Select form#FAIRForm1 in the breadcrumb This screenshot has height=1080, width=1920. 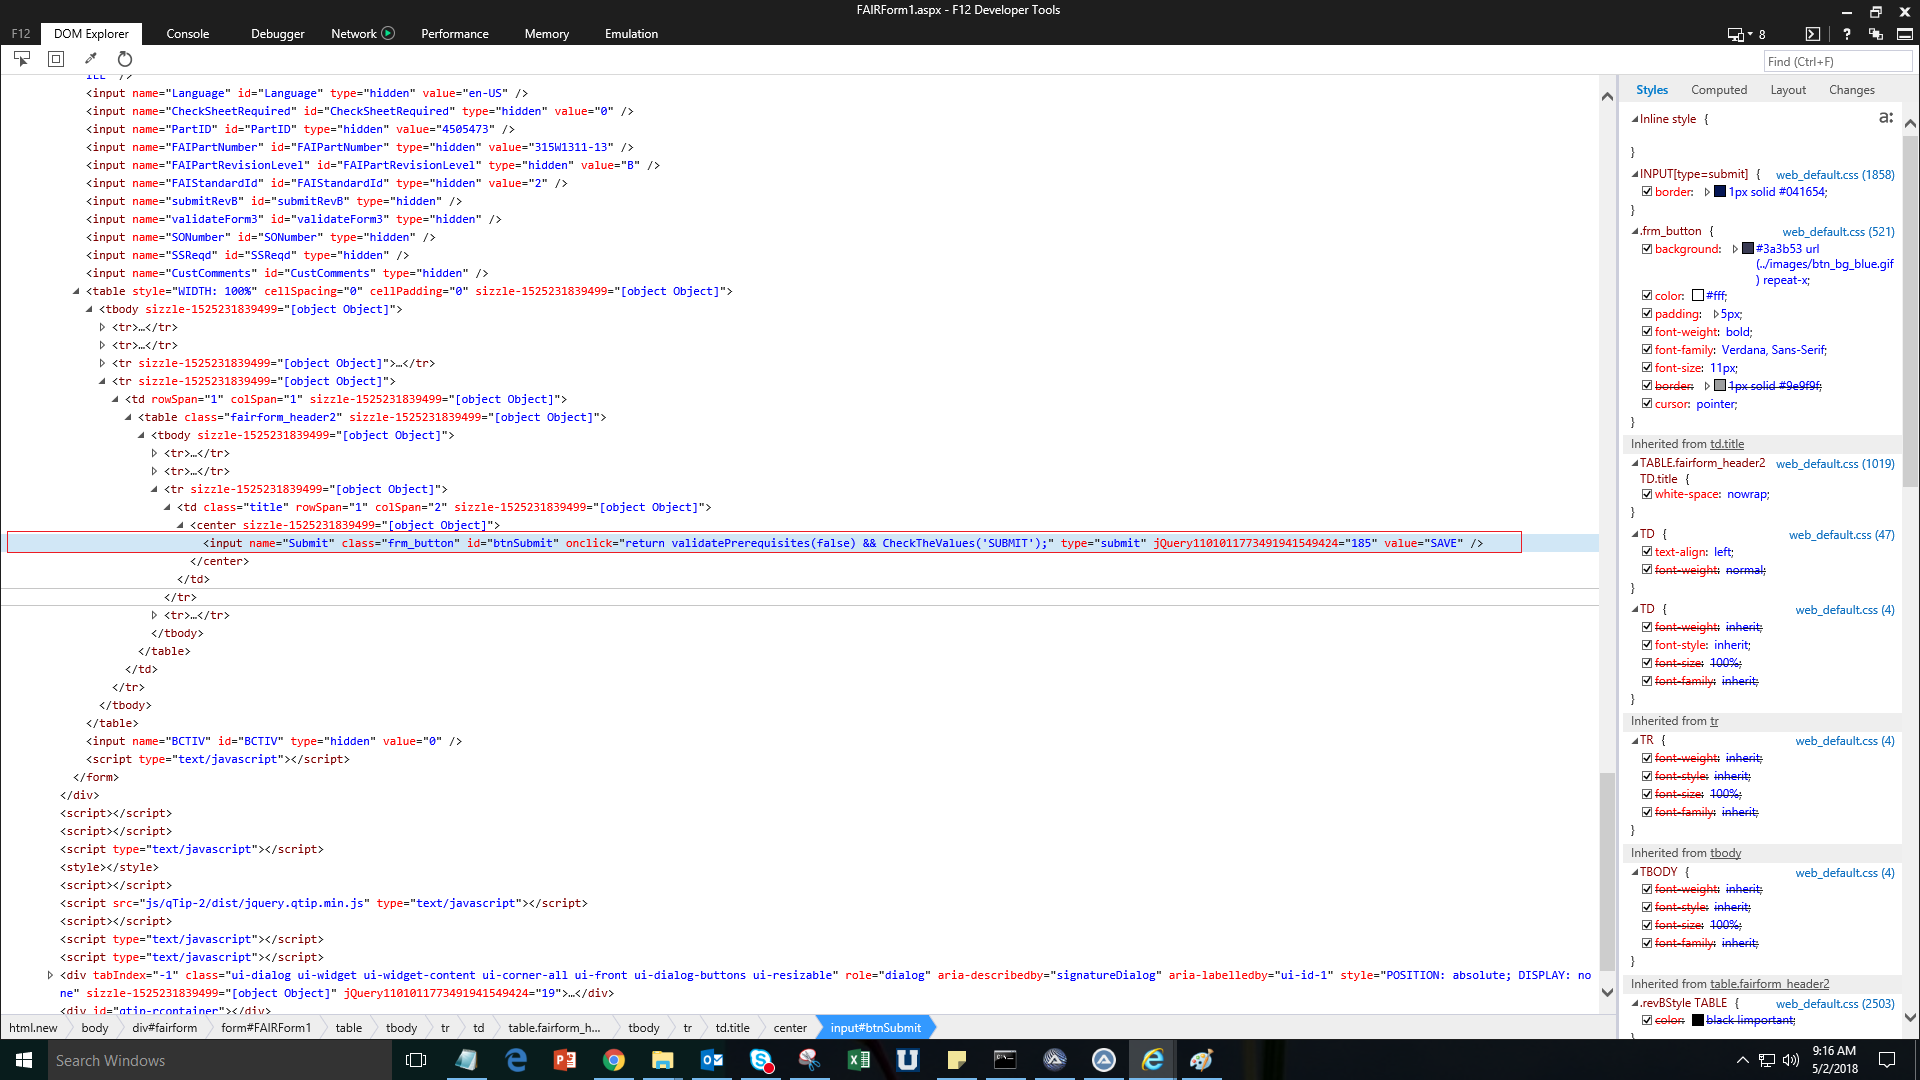[266, 1027]
